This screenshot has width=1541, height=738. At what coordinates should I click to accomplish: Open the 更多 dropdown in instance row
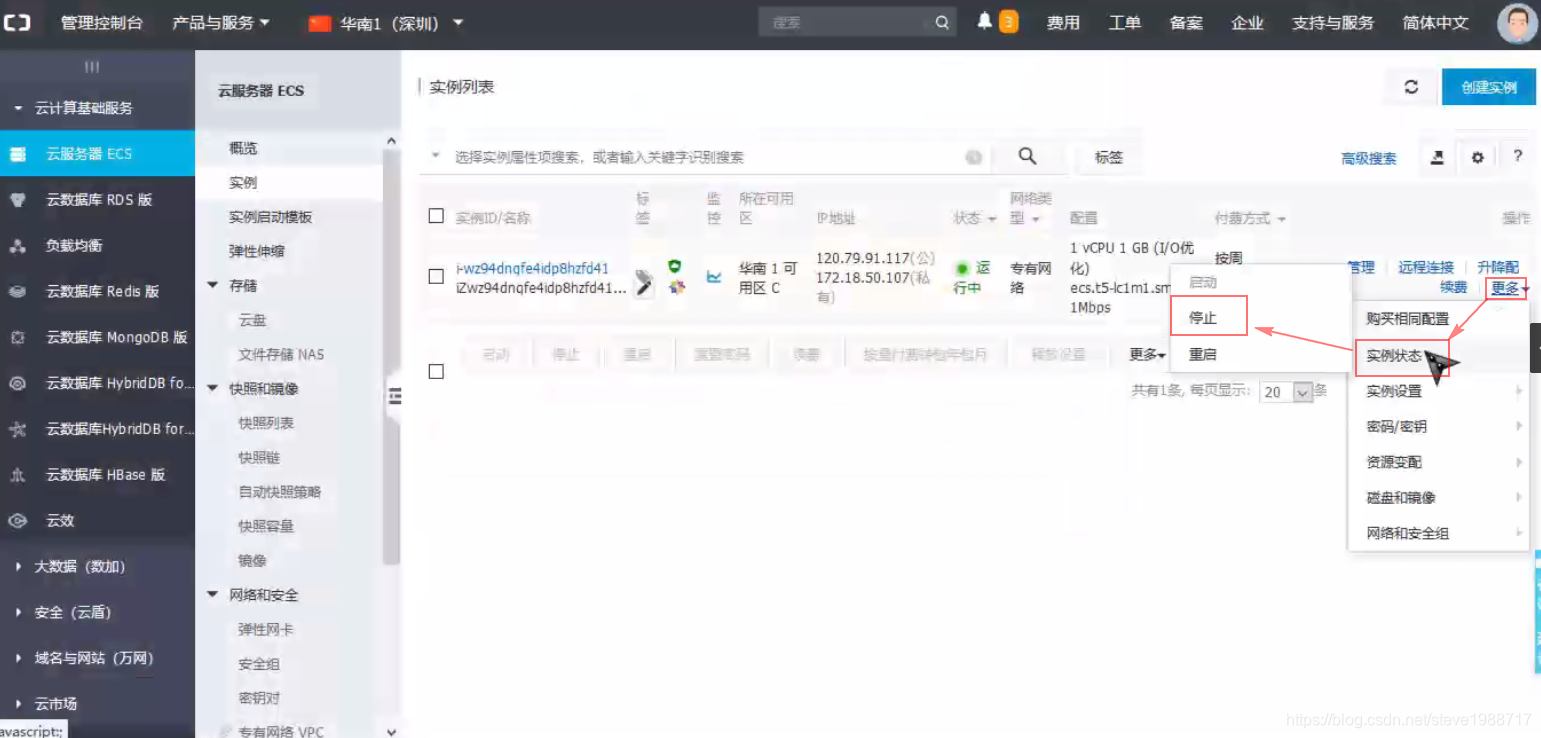(x=1509, y=288)
